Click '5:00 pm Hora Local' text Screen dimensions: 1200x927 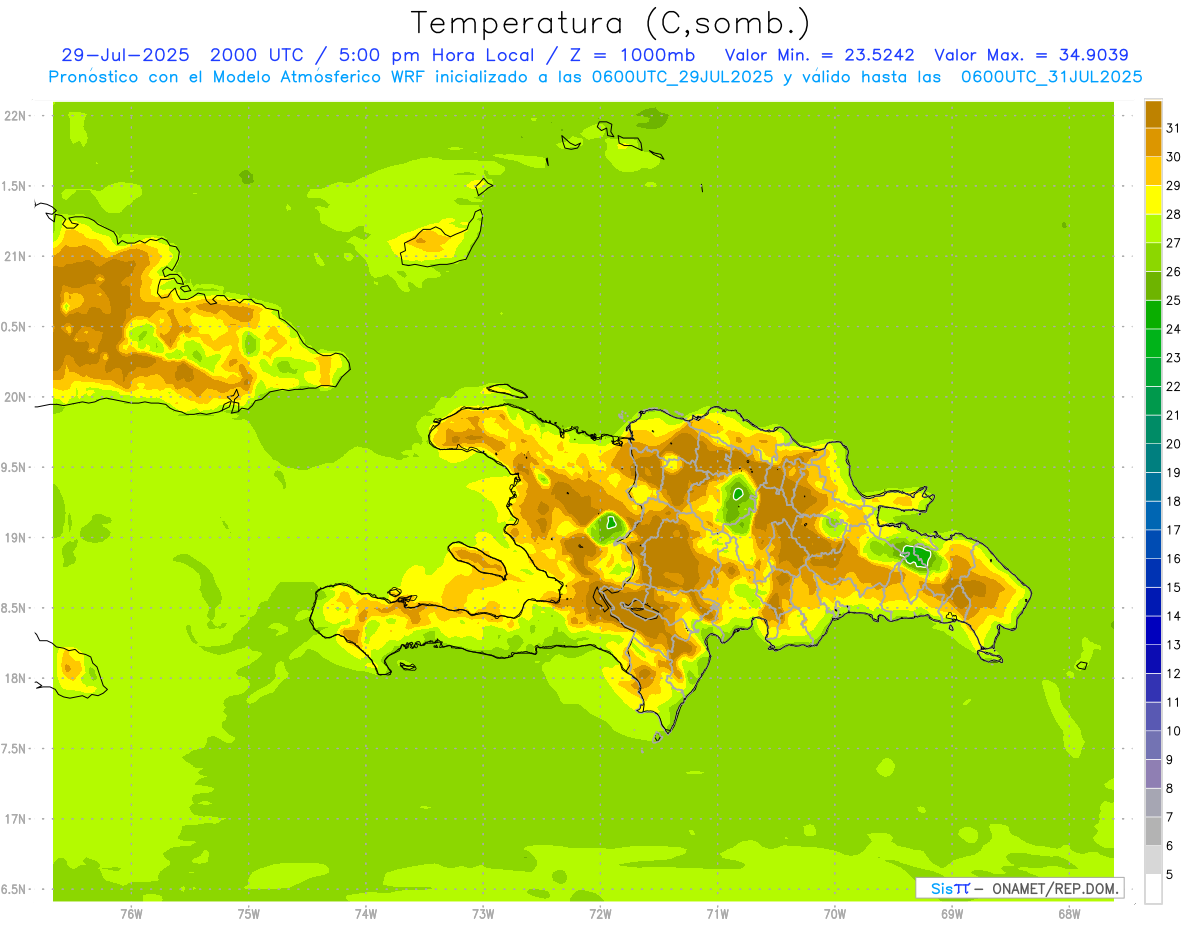coord(433,55)
